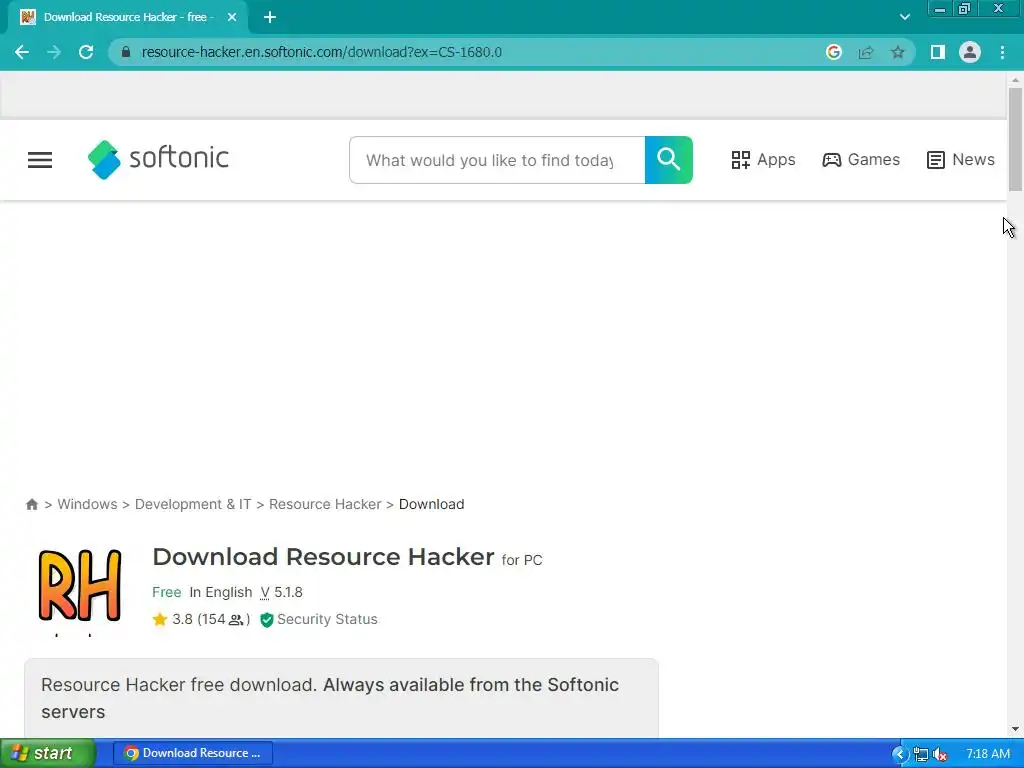1024x768 pixels.
Task: Open the side panel icon
Action: point(937,52)
